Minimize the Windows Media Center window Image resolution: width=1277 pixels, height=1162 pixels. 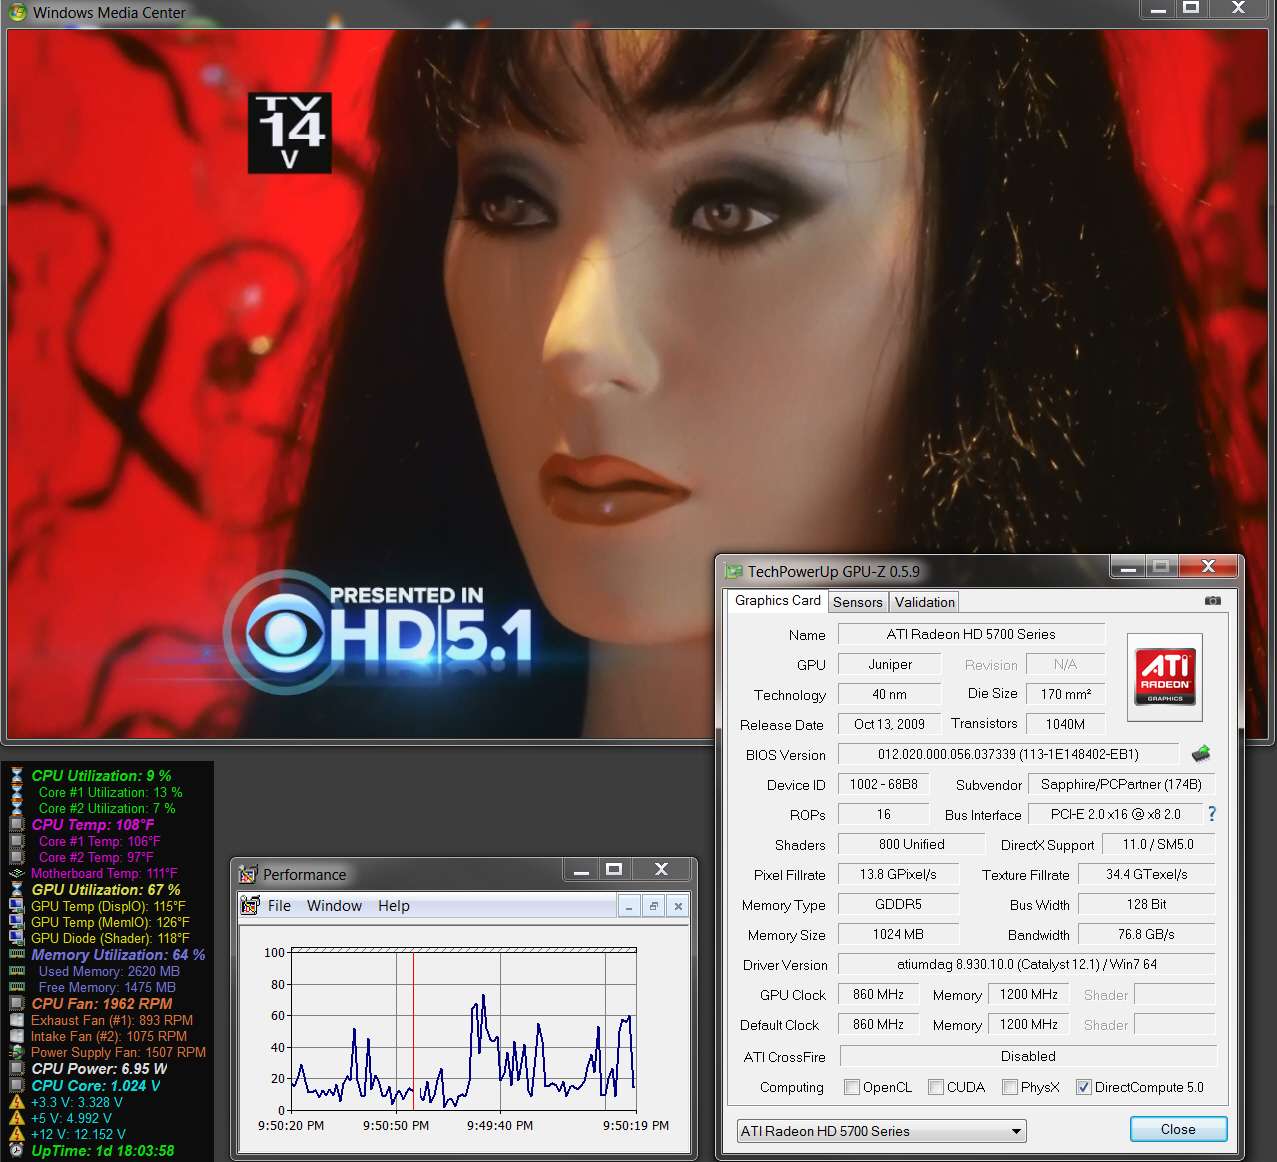pyautogui.click(x=1158, y=9)
